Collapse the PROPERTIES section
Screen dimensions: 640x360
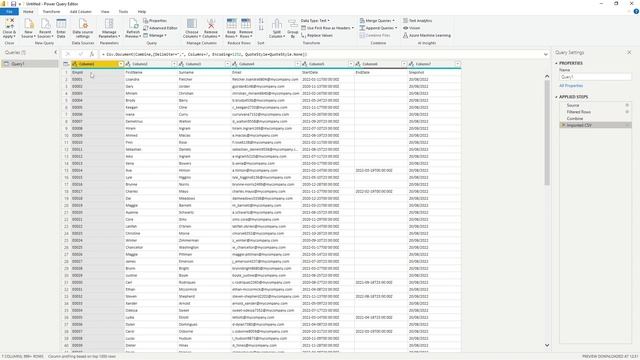click(x=556, y=63)
